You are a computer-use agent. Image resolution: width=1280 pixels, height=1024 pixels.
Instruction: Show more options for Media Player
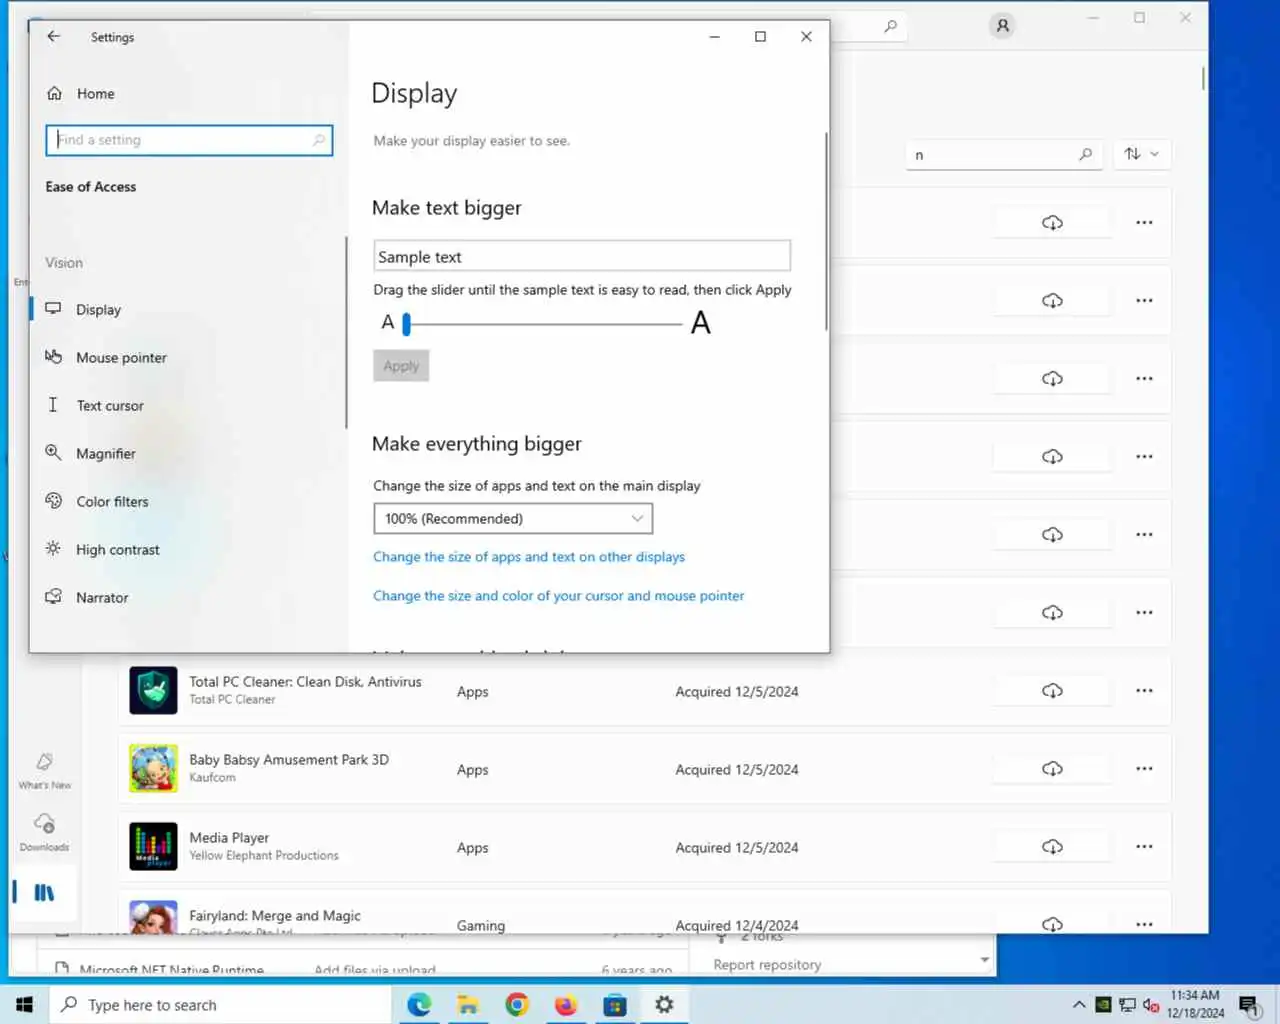1144,847
